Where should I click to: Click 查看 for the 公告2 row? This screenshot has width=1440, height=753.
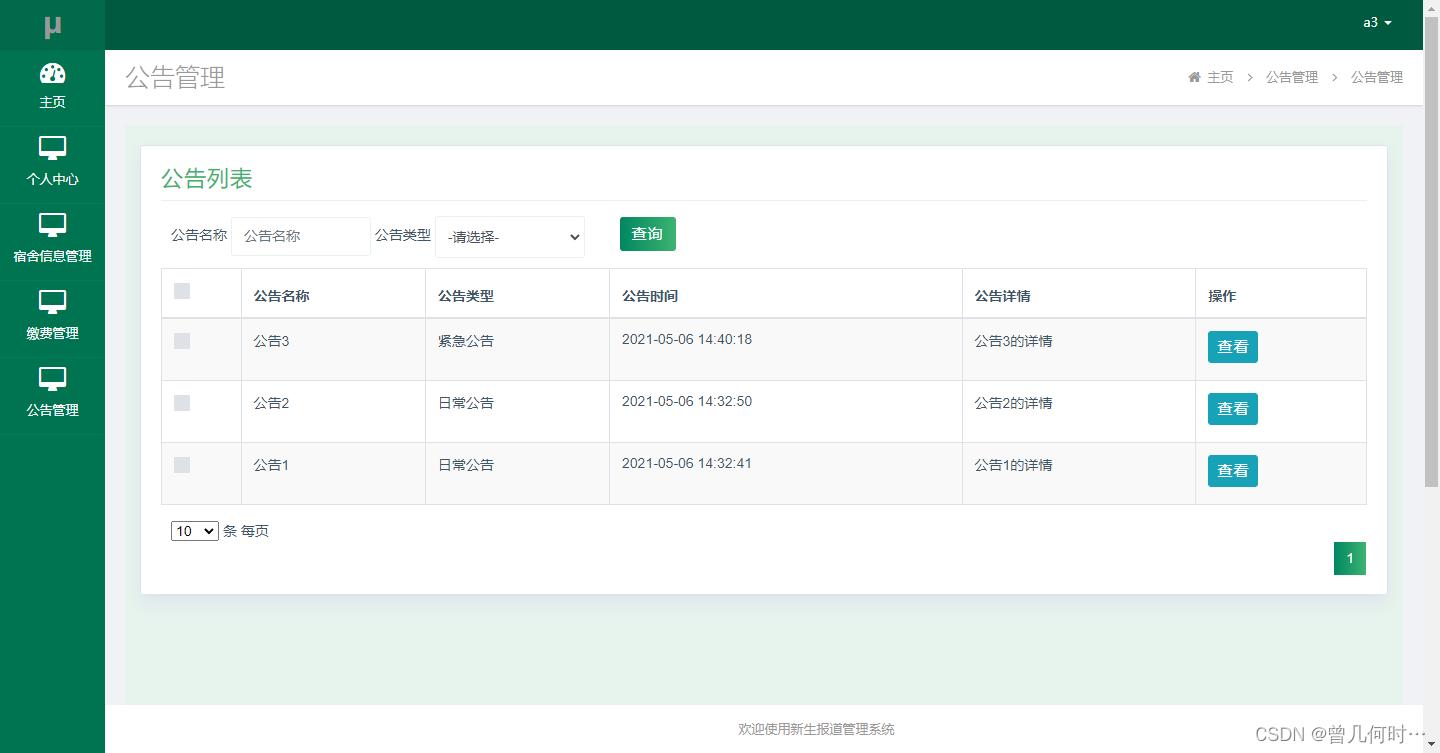coord(1232,409)
